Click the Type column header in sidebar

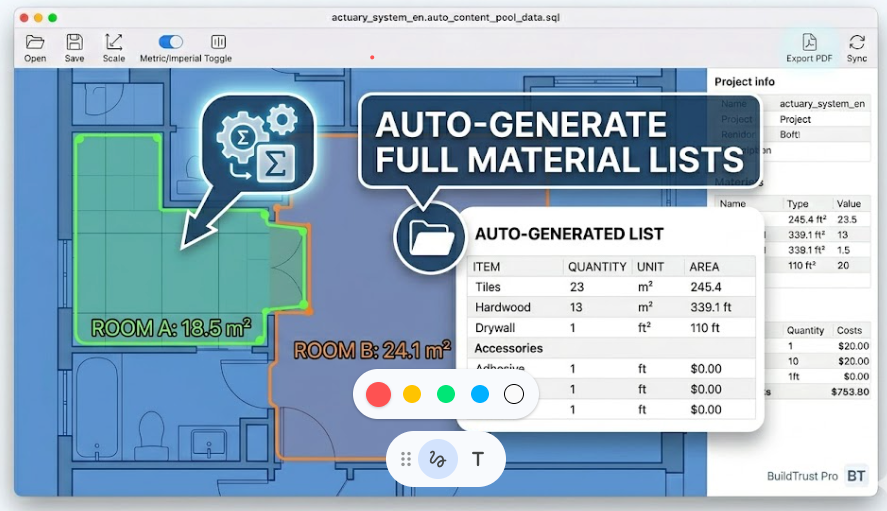[797, 204]
